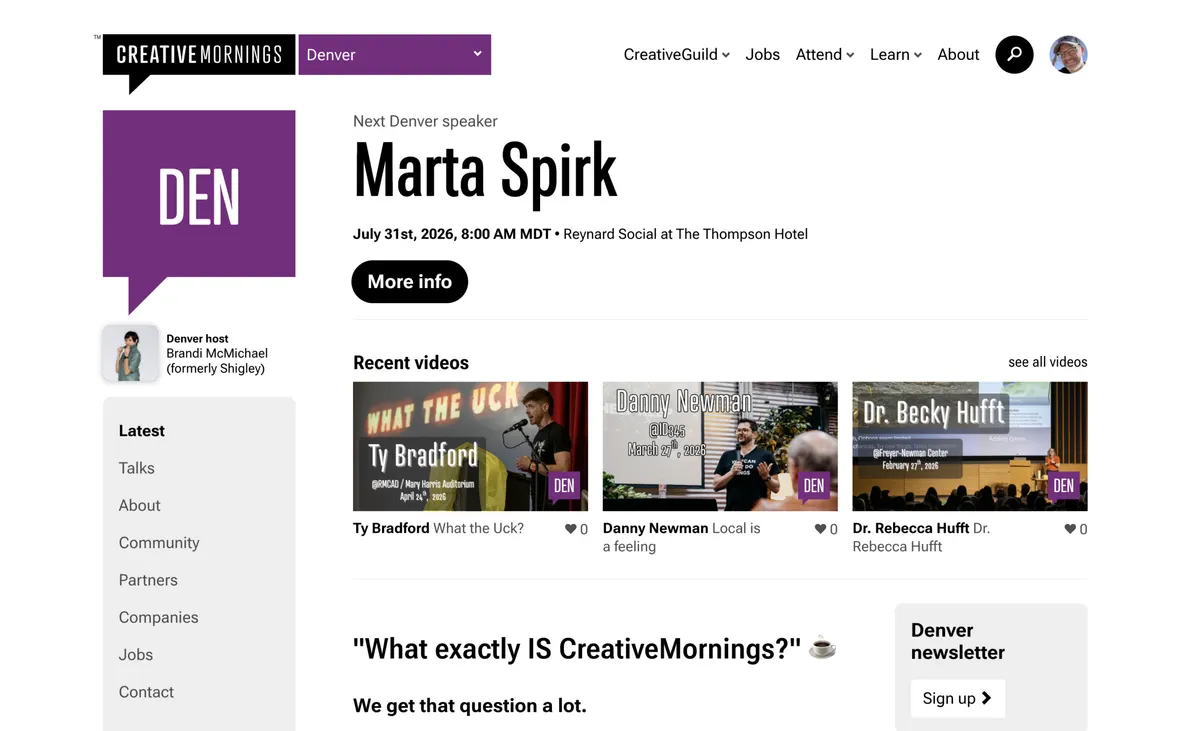Open Companies in the sidebar
Image resolution: width=1200 pixels, height=731 pixels.
click(158, 617)
